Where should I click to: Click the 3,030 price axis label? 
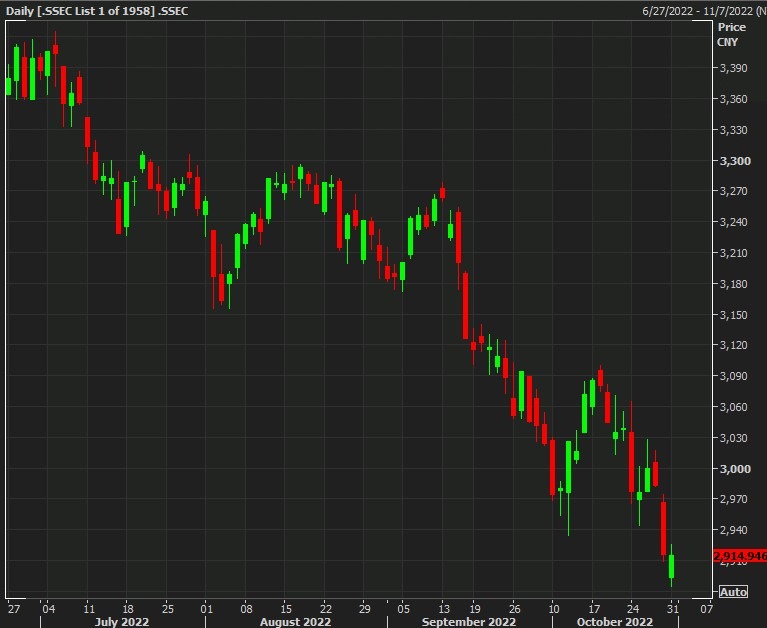coord(733,437)
